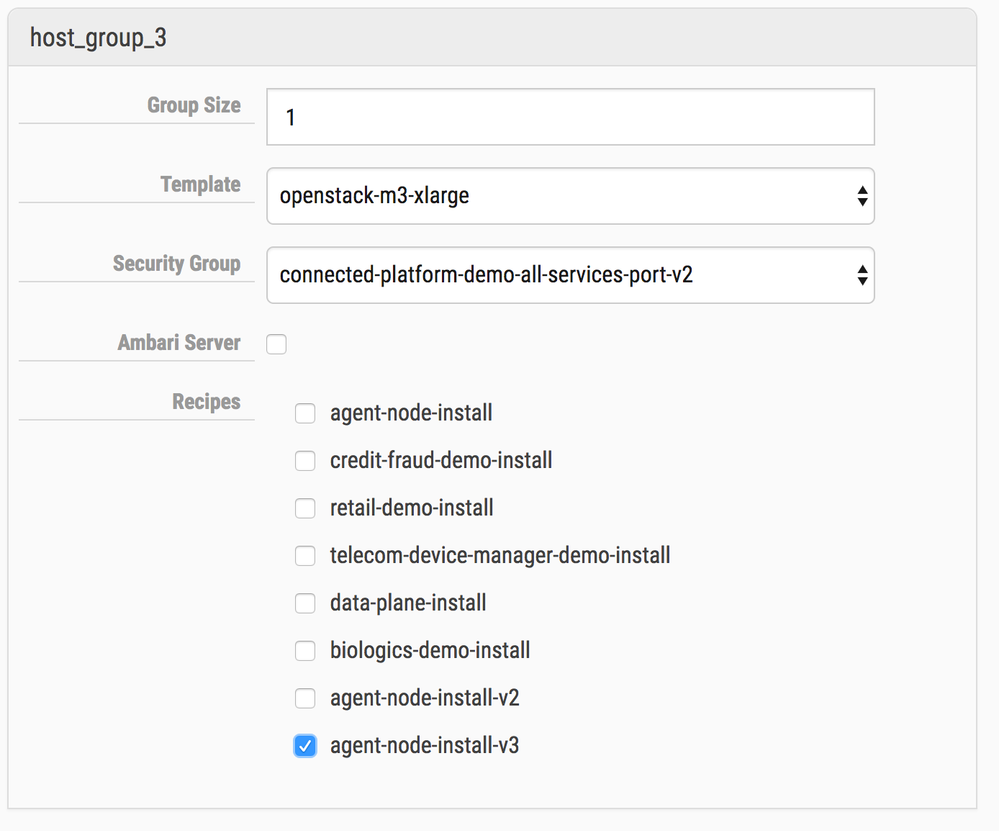This screenshot has width=999, height=831.
Task: Click the Recipes field label
Action: click(206, 402)
